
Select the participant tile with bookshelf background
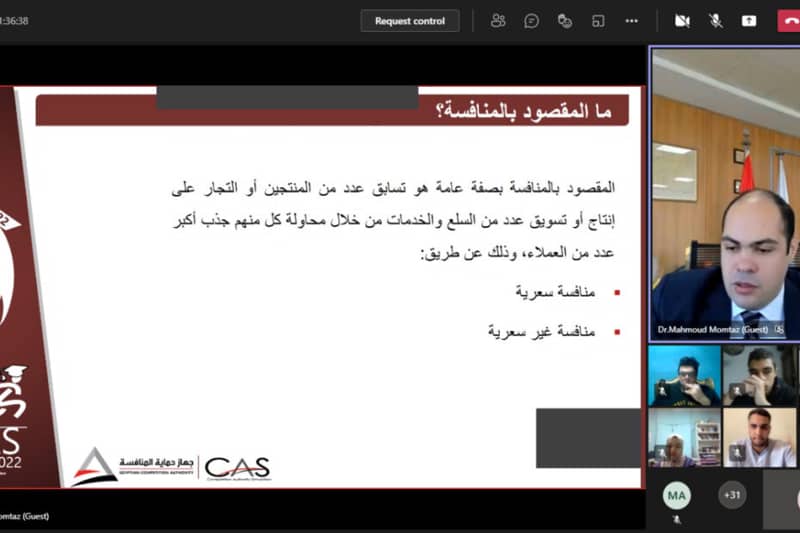pyautogui.click(x=684, y=437)
